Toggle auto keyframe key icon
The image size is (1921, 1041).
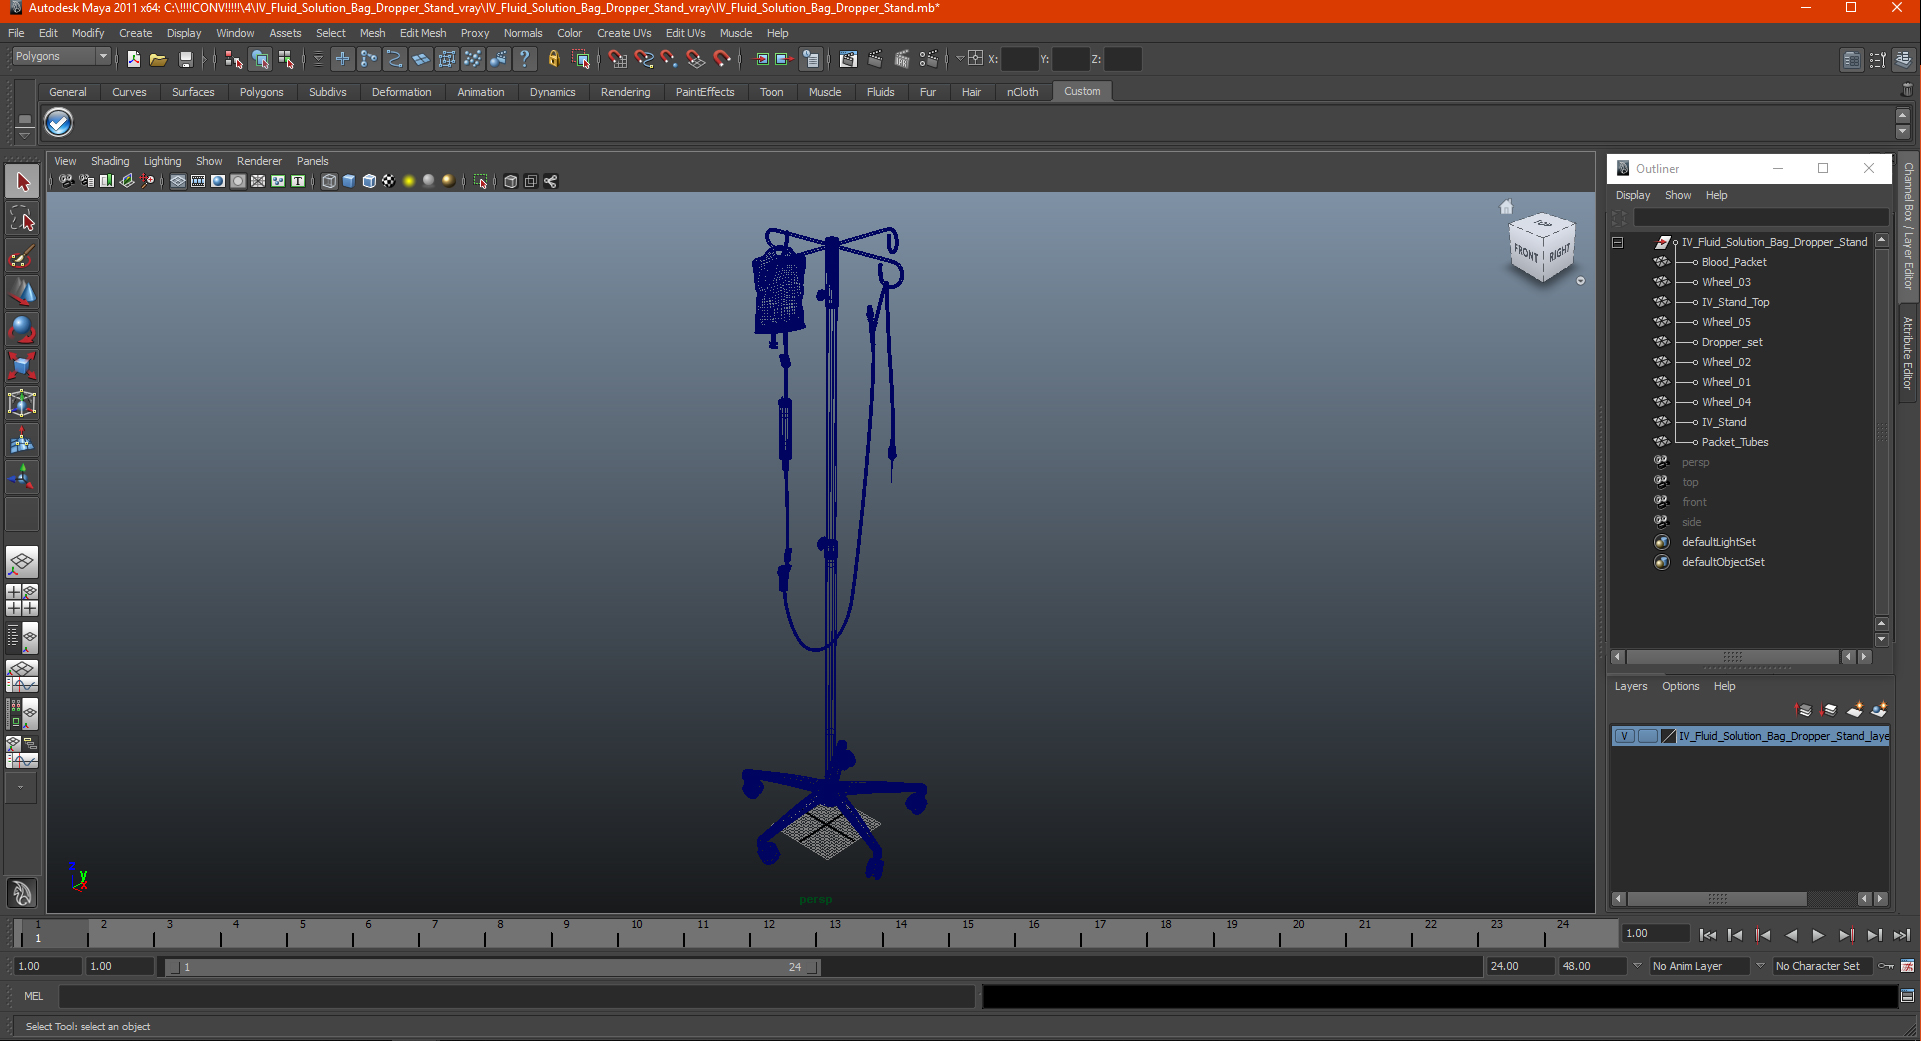pyautogui.click(x=1886, y=966)
